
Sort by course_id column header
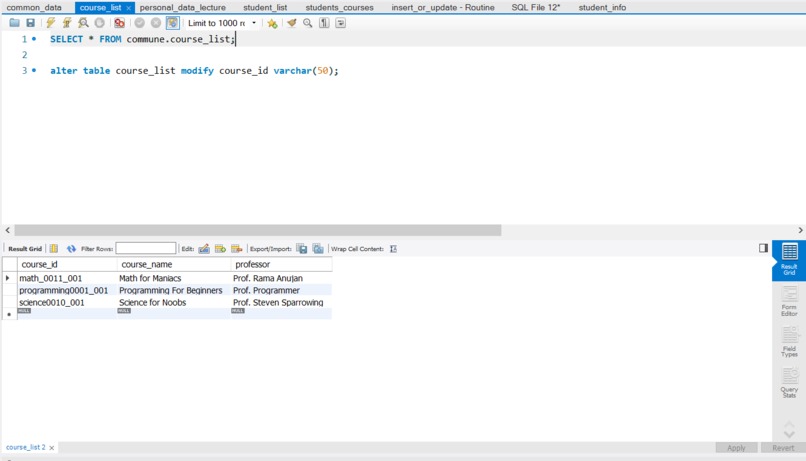click(67, 264)
